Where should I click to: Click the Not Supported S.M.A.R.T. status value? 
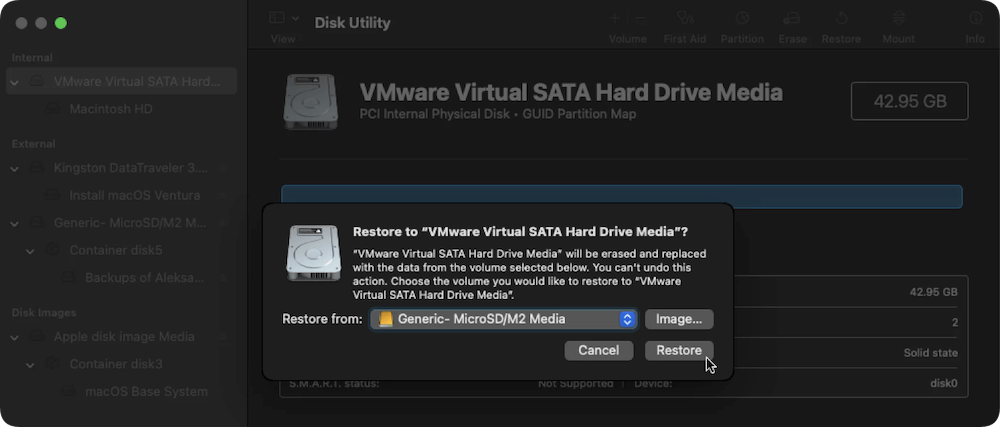(575, 384)
